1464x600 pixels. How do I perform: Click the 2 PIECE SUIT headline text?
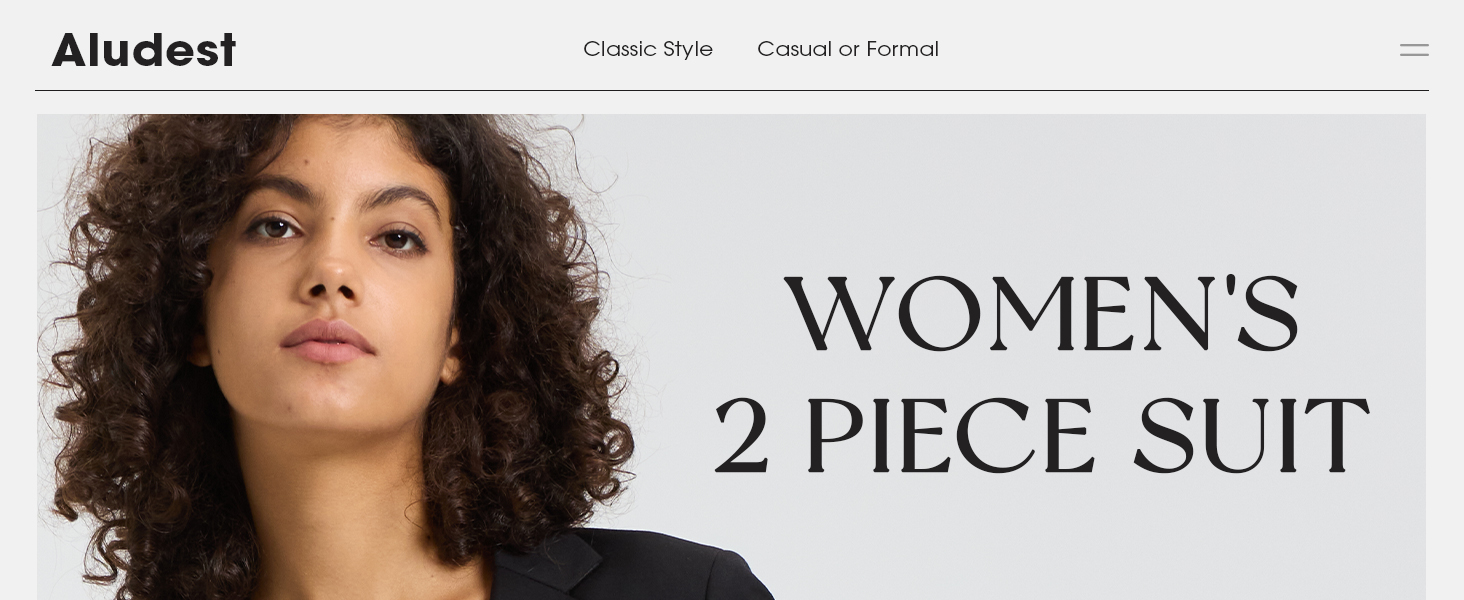pyautogui.click(x=1041, y=437)
